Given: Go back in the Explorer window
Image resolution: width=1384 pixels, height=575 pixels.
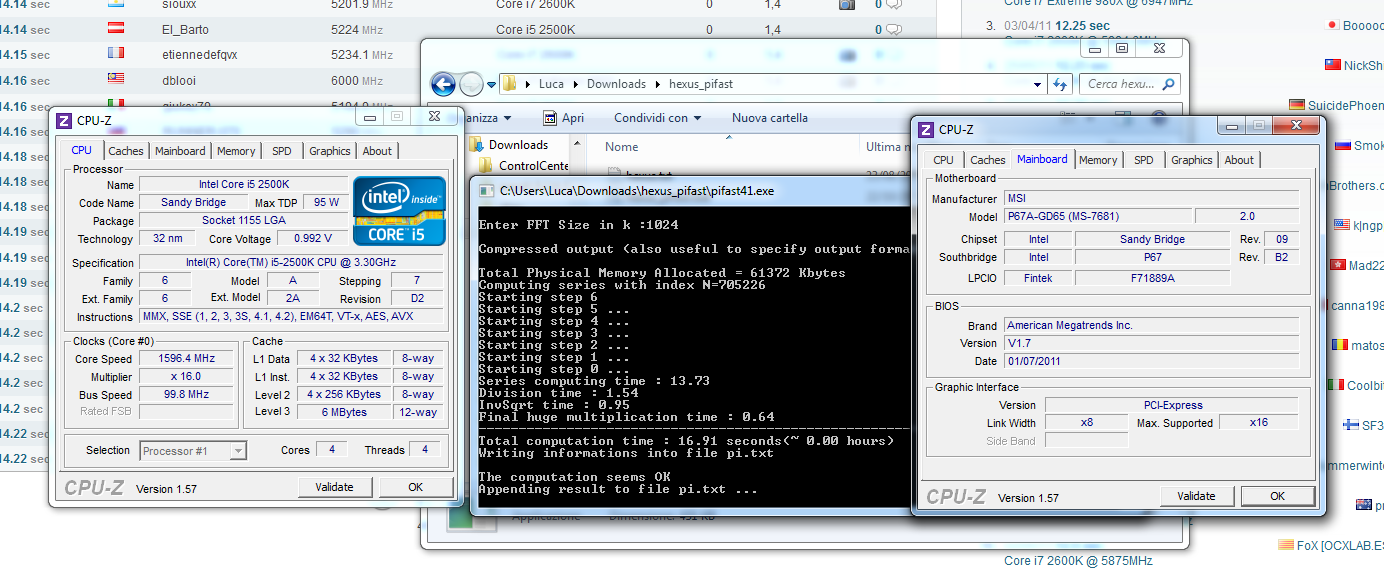Looking at the screenshot, I should [443, 84].
